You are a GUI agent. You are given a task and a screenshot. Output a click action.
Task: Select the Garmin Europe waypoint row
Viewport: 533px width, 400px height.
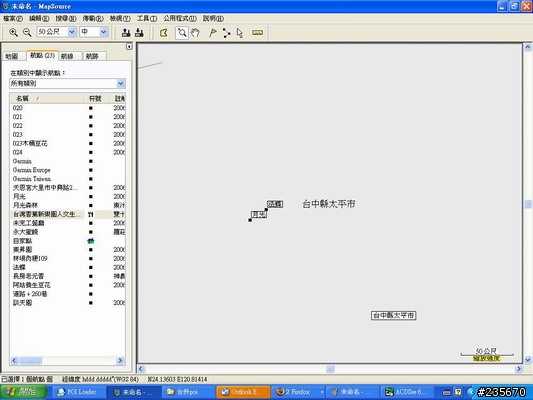click(68, 170)
